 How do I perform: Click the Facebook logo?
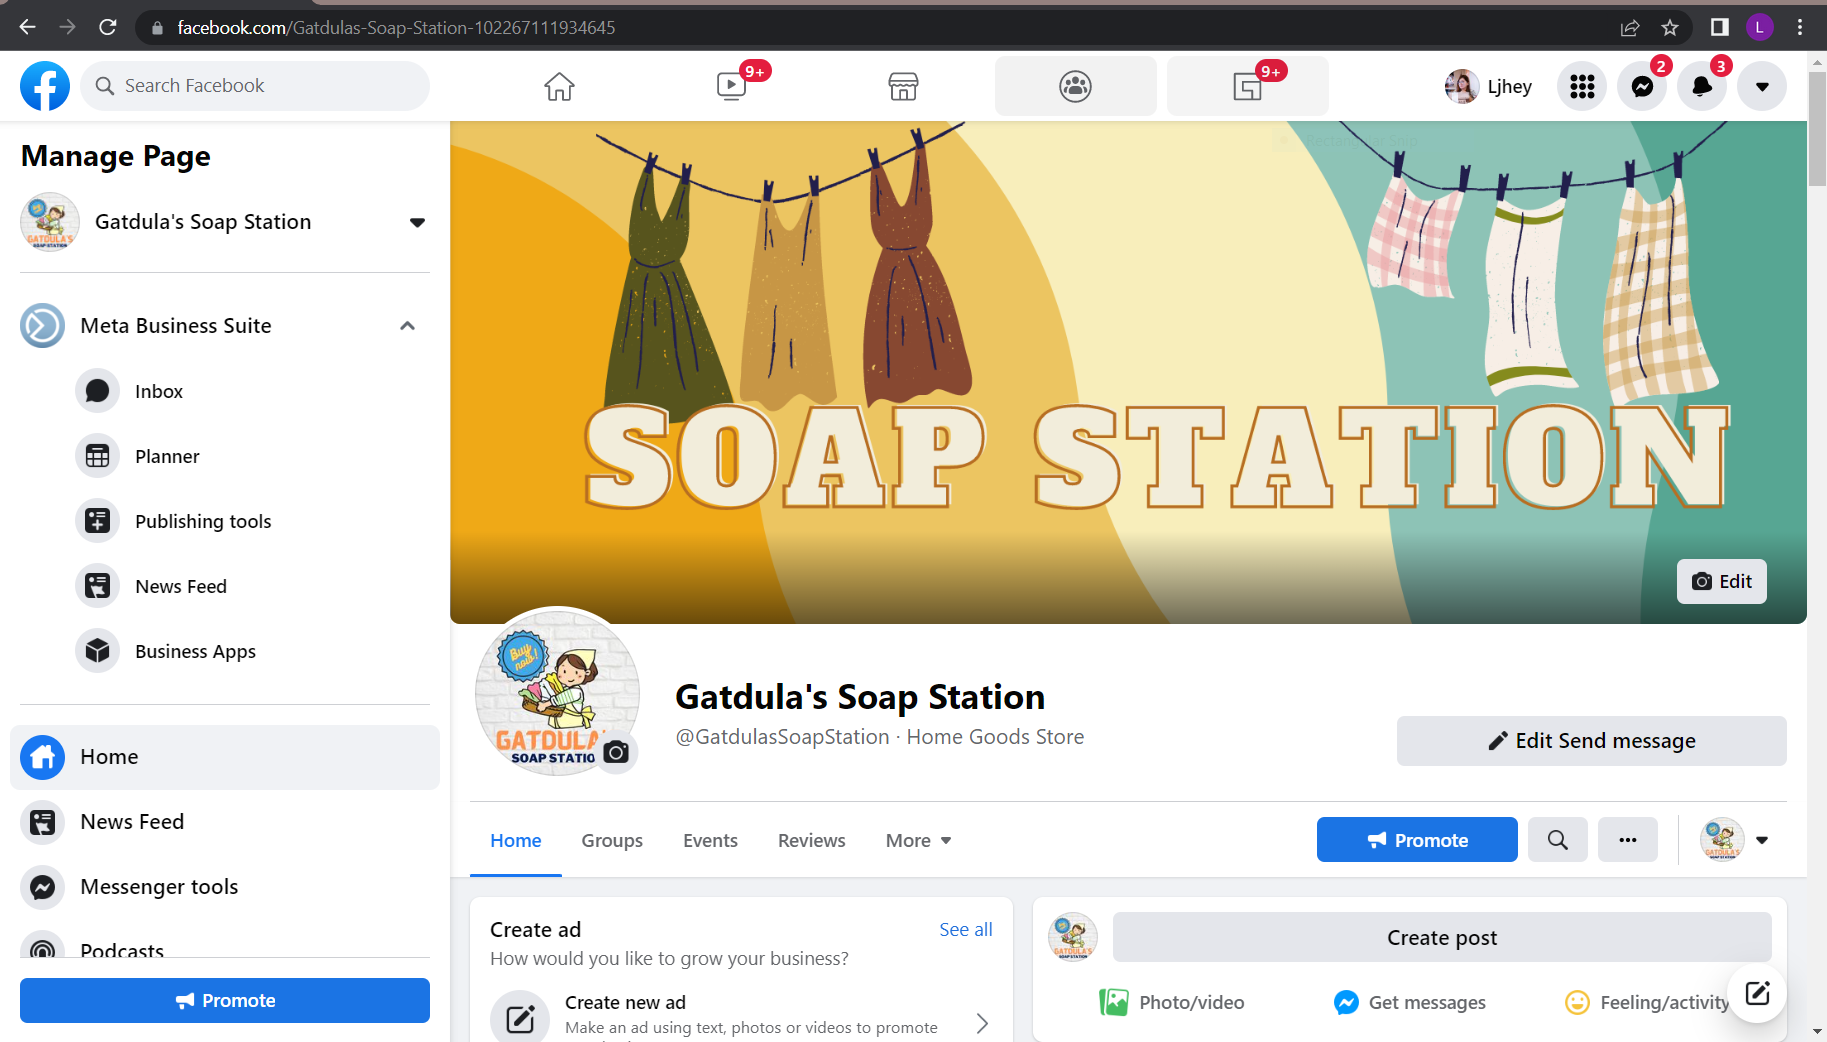tap(45, 86)
